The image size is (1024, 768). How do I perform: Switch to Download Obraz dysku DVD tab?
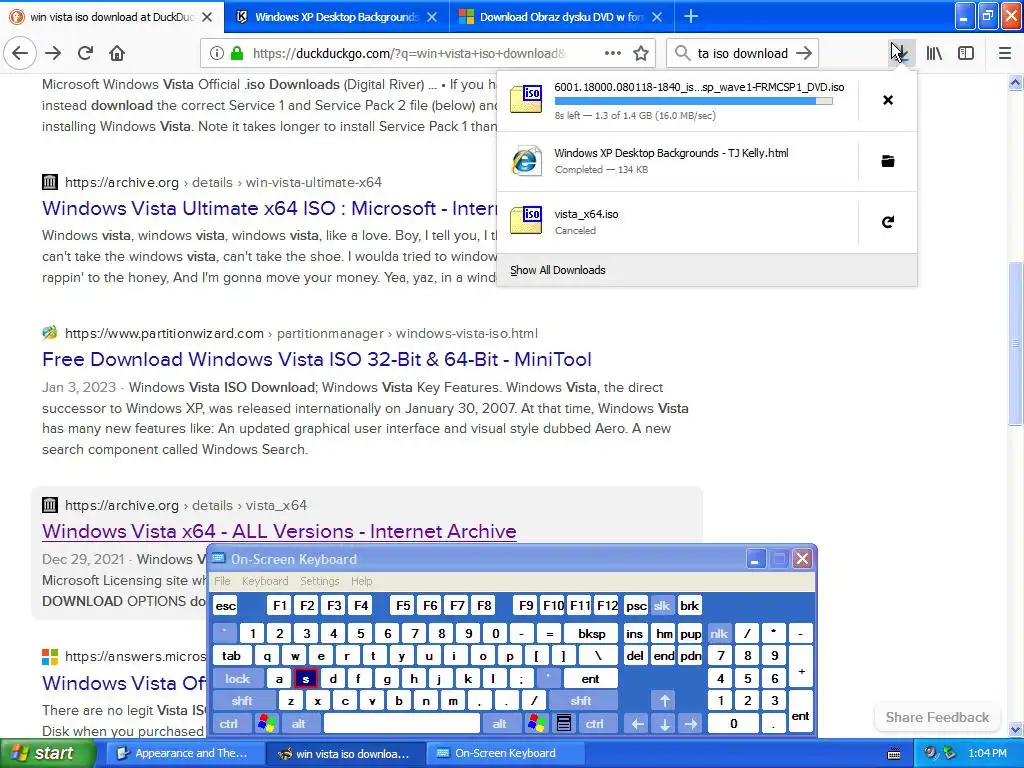coord(562,17)
